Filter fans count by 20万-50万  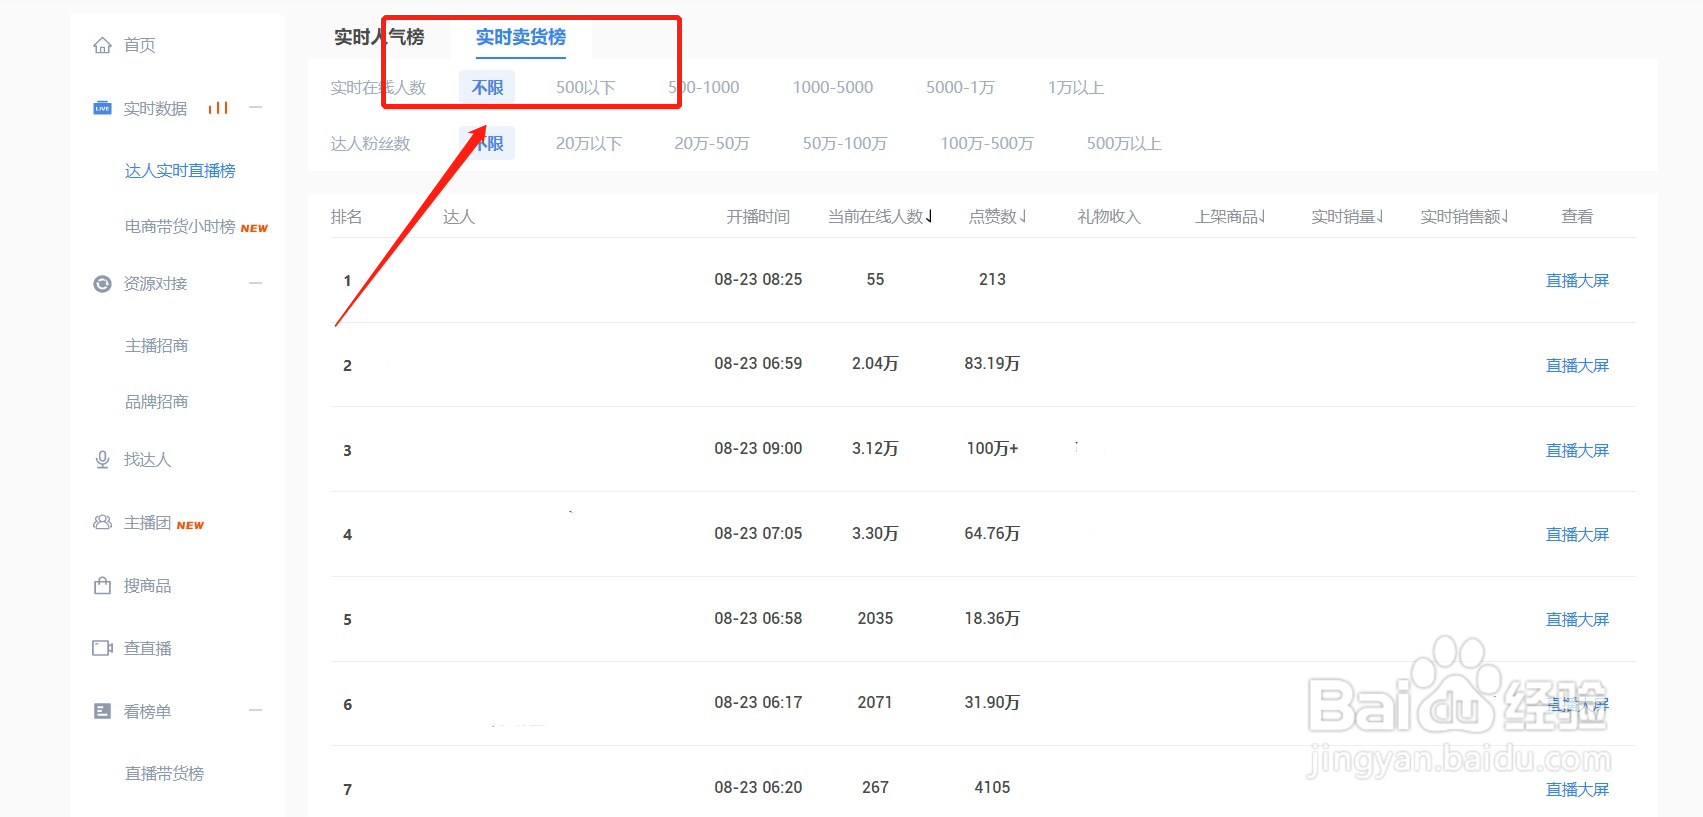(x=712, y=144)
